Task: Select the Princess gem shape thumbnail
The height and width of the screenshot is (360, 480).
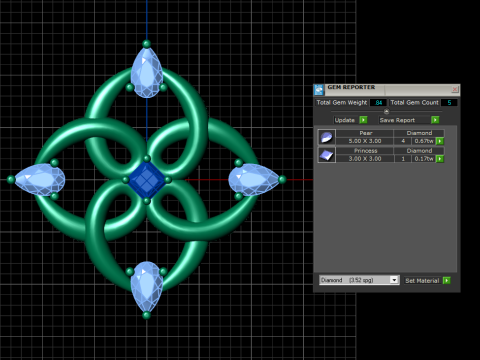Action: coord(326,155)
